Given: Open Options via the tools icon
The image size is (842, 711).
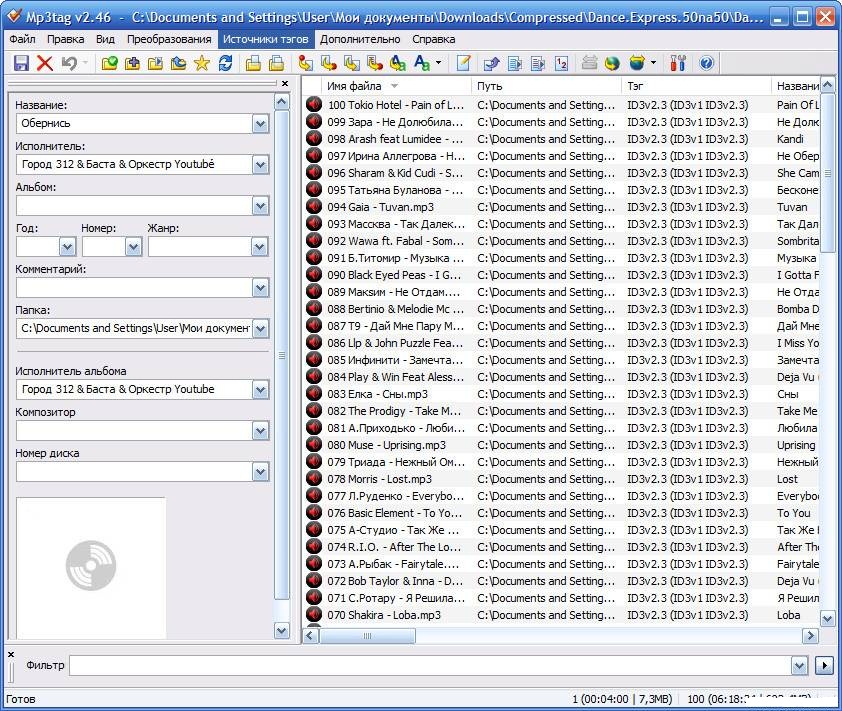Looking at the screenshot, I should point(678,63).
